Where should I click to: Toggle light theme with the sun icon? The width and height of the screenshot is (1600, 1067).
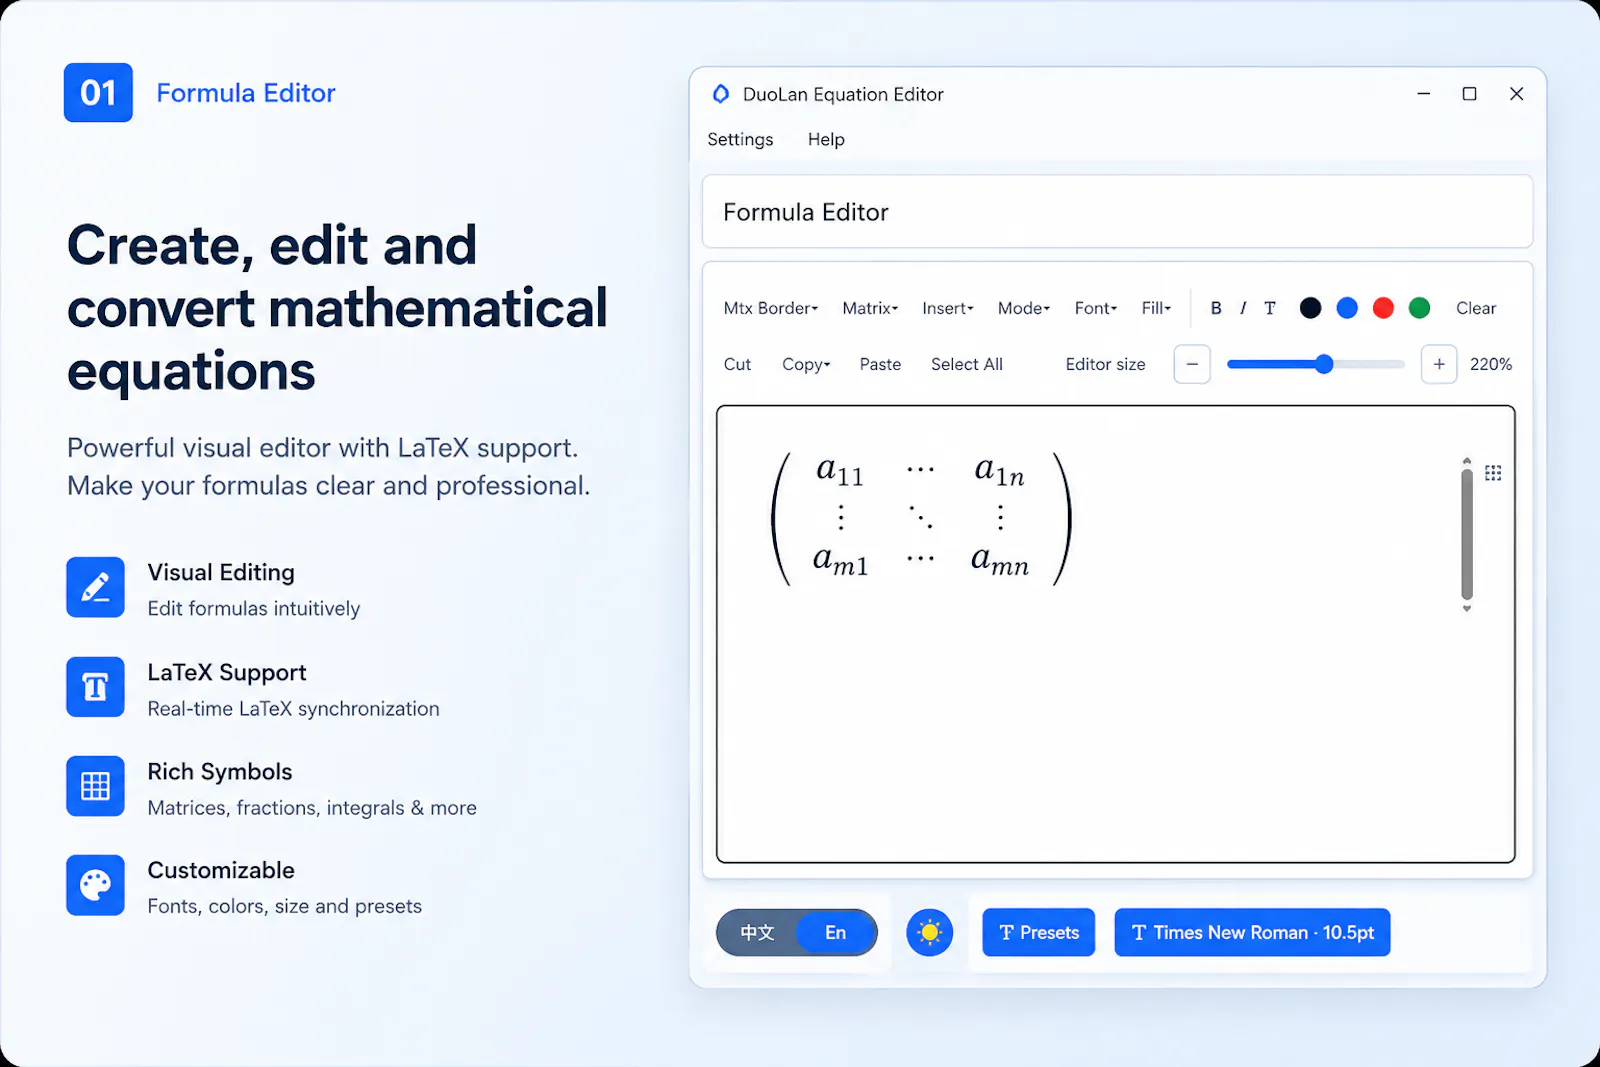(930, 933)
